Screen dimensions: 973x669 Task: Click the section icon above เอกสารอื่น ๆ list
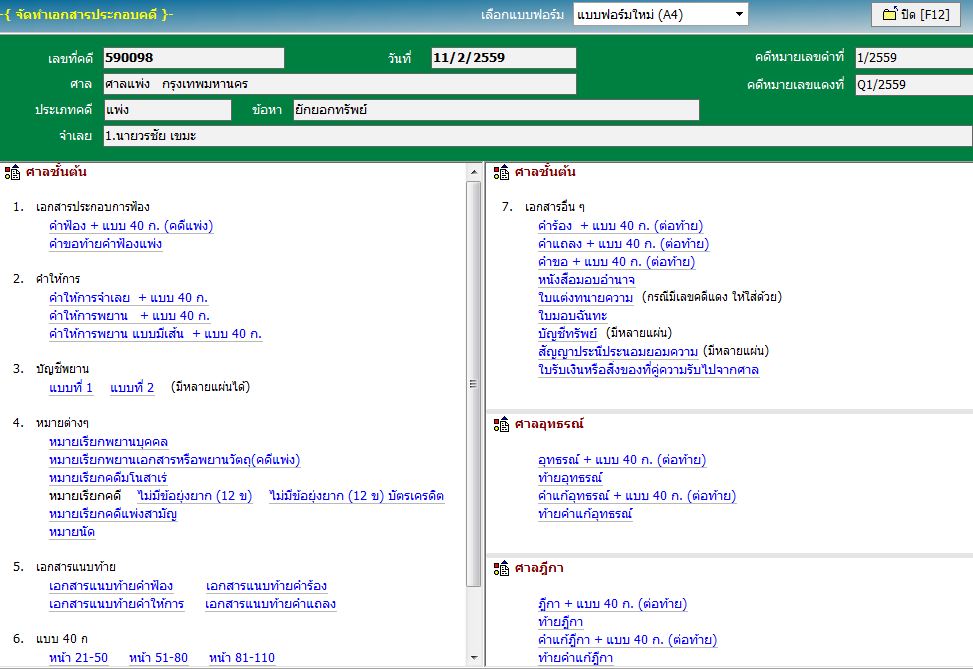point(501,172)
